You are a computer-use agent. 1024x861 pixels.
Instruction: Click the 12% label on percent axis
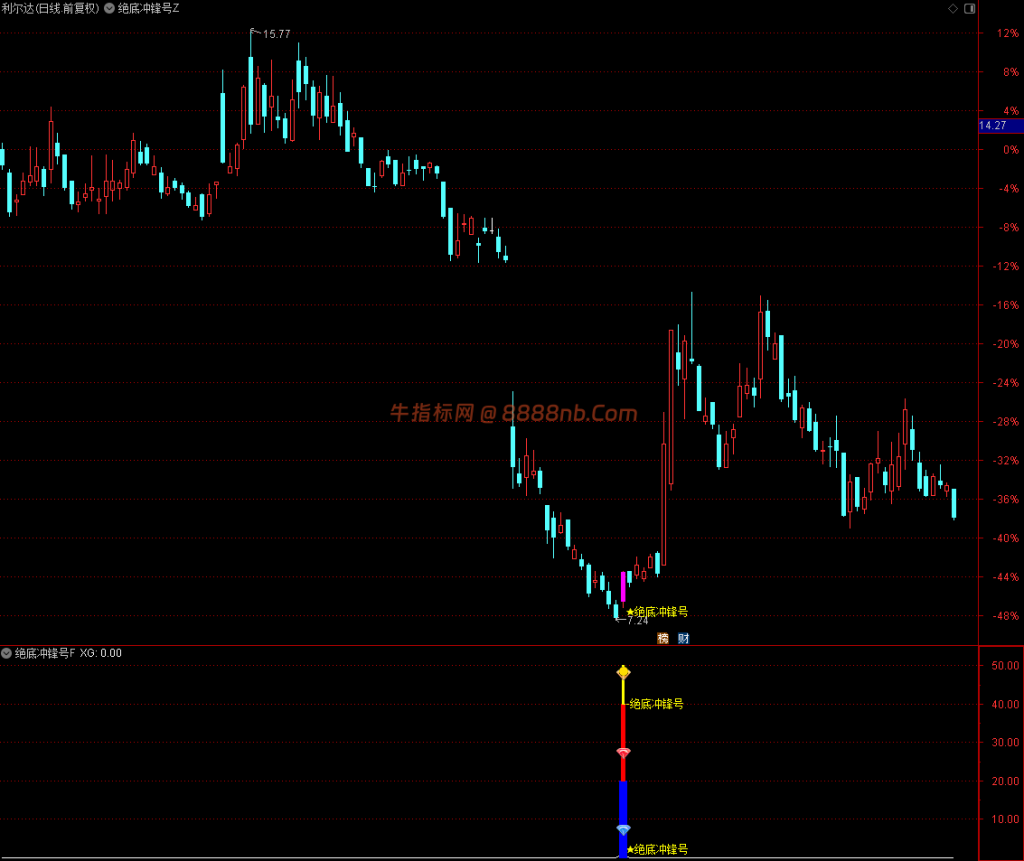click(1008, 33)
